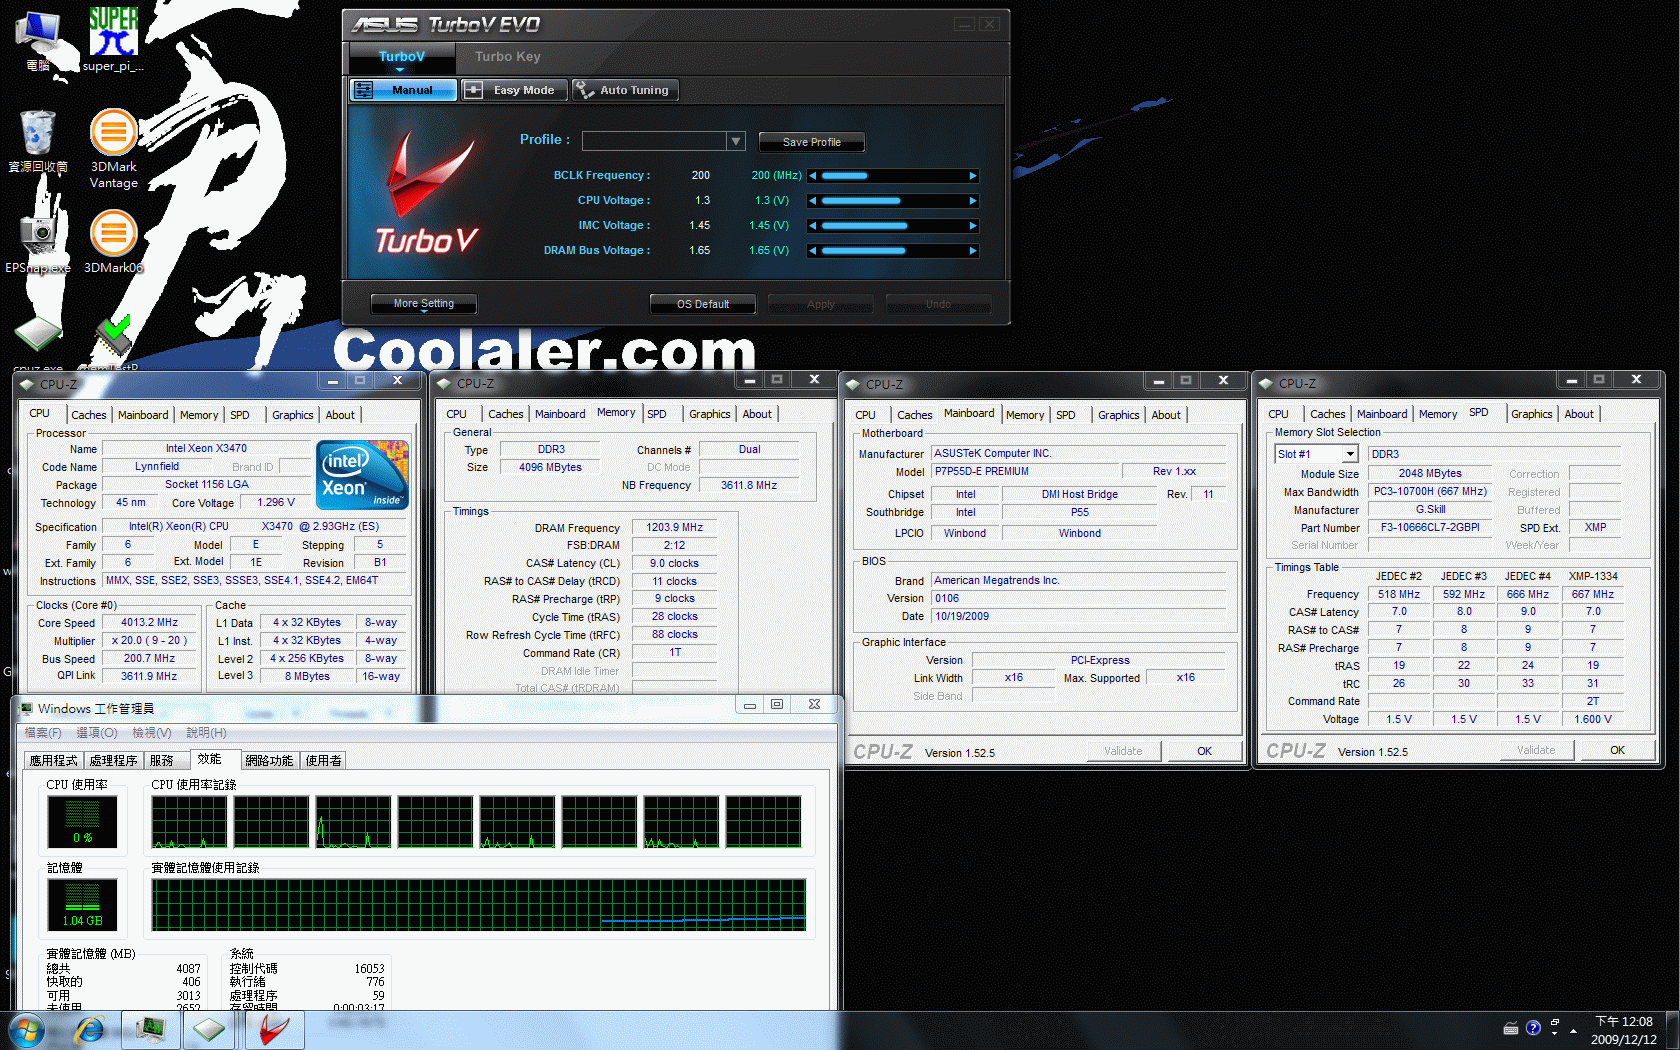
Task: Open the super_pi desktop icon
Action: click(x=113, y=38)
